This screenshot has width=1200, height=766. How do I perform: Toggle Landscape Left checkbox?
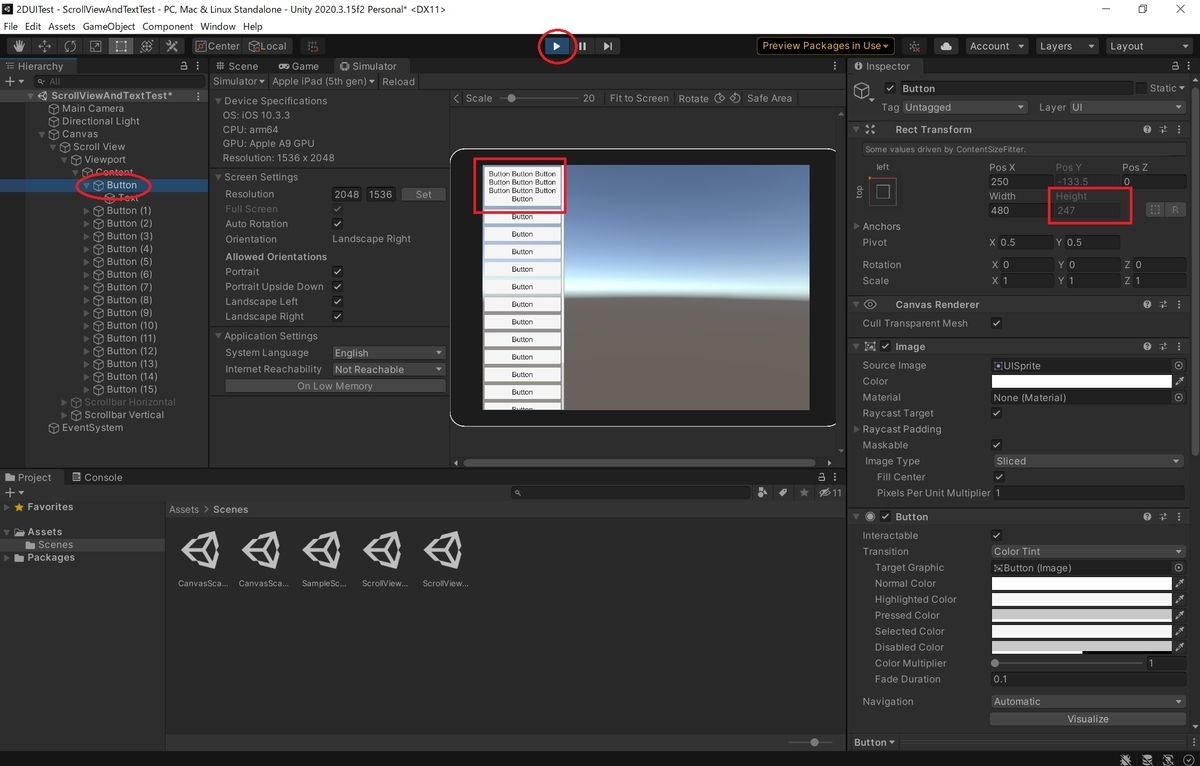coord(337,302)
